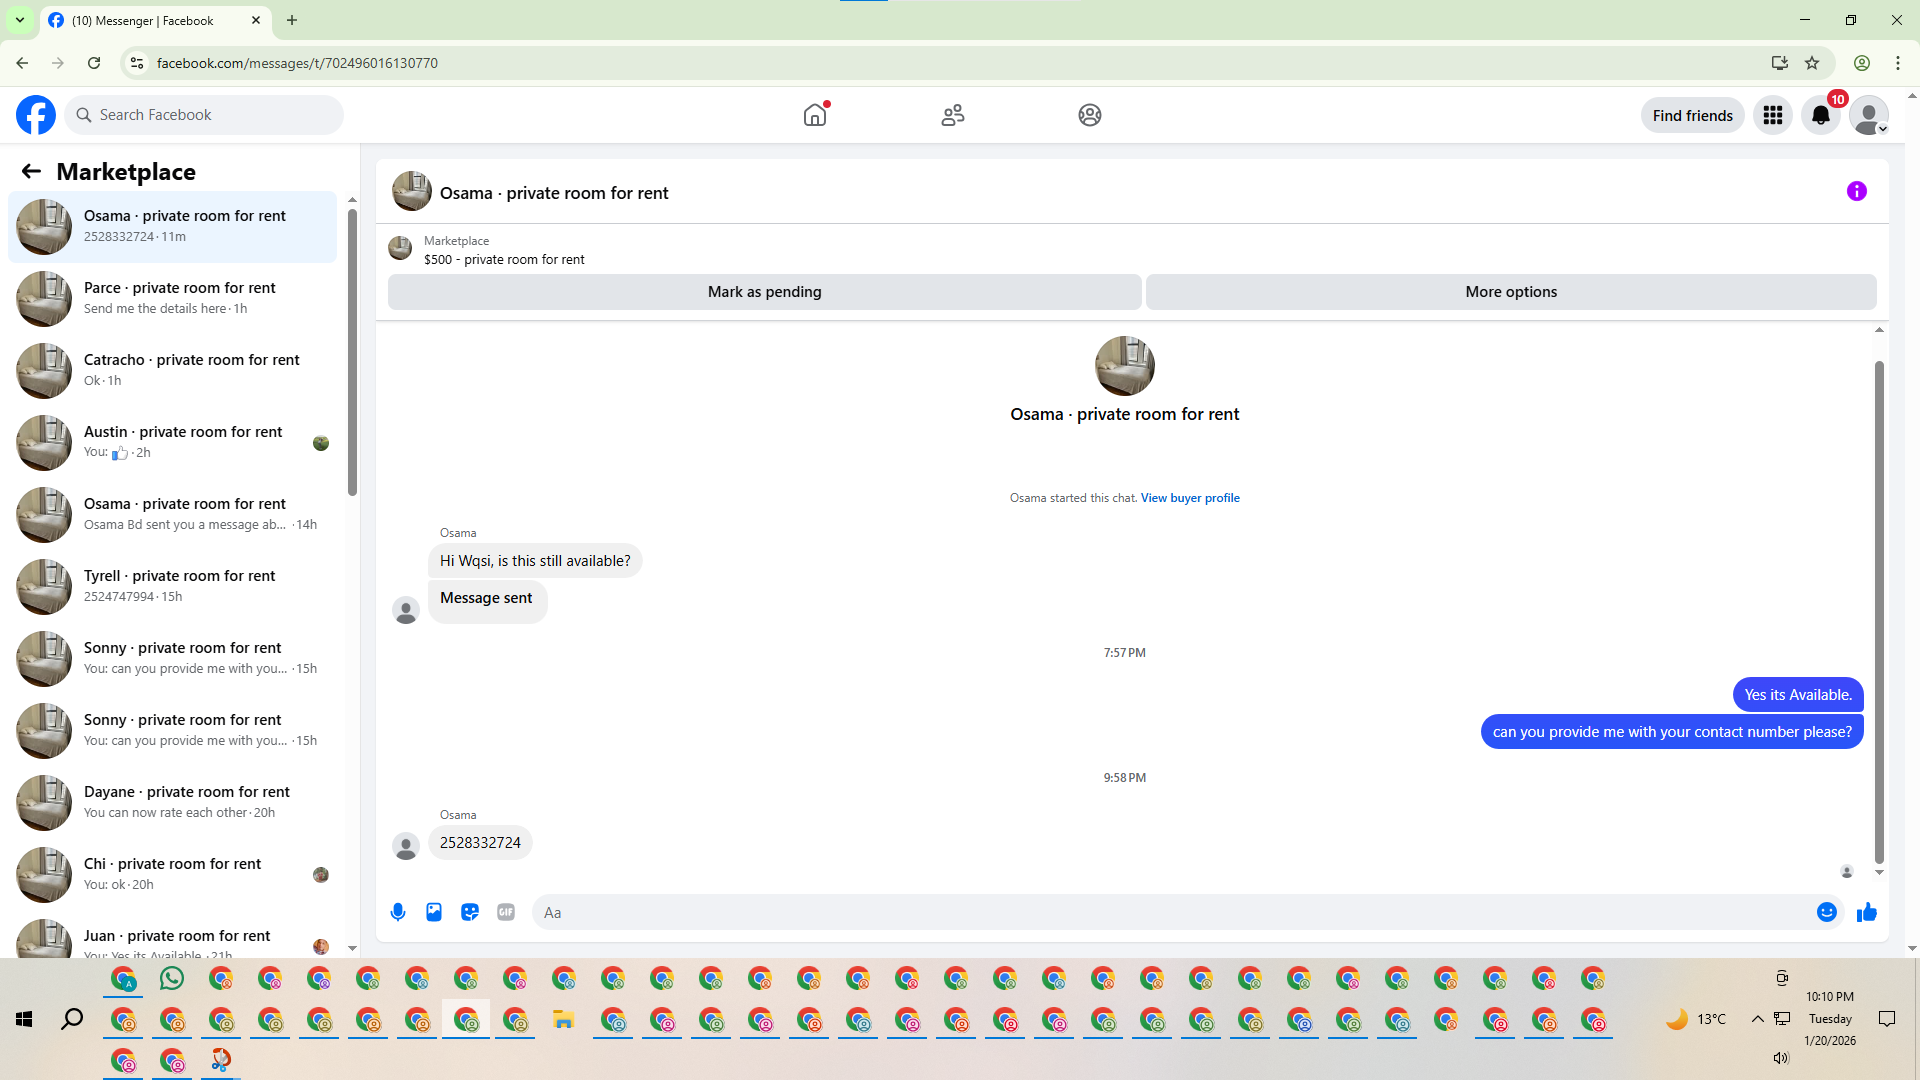Click the large listing photo in conversation
The image size is (1920, 1080).
tap(1125, 366)
